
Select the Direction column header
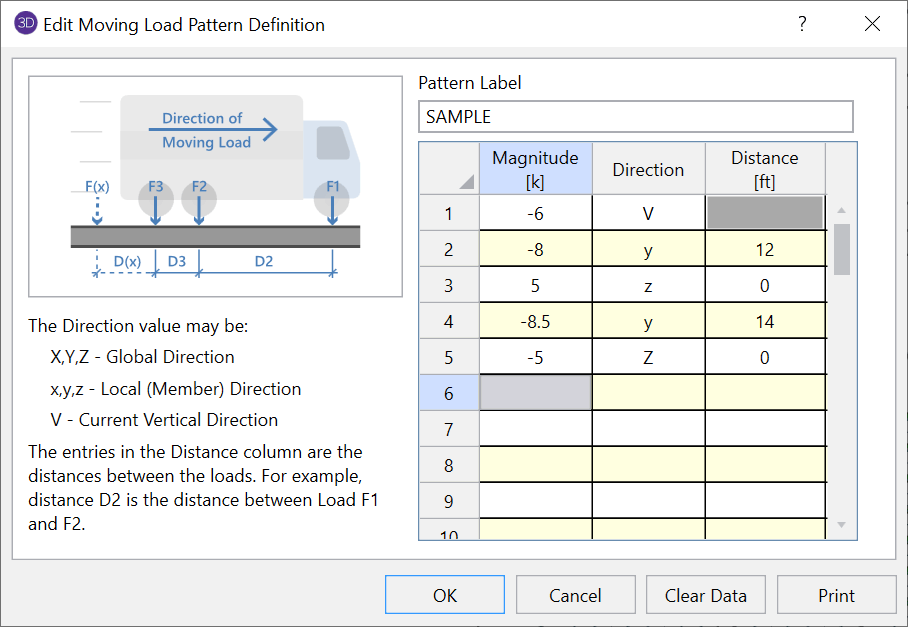pyautogui.click(x=648, y=169)
